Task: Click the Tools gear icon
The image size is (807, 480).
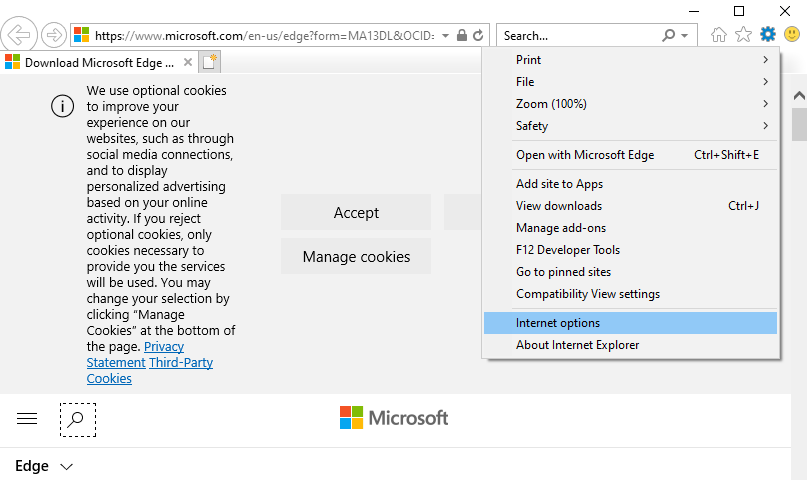Action: tap(767, 34)
